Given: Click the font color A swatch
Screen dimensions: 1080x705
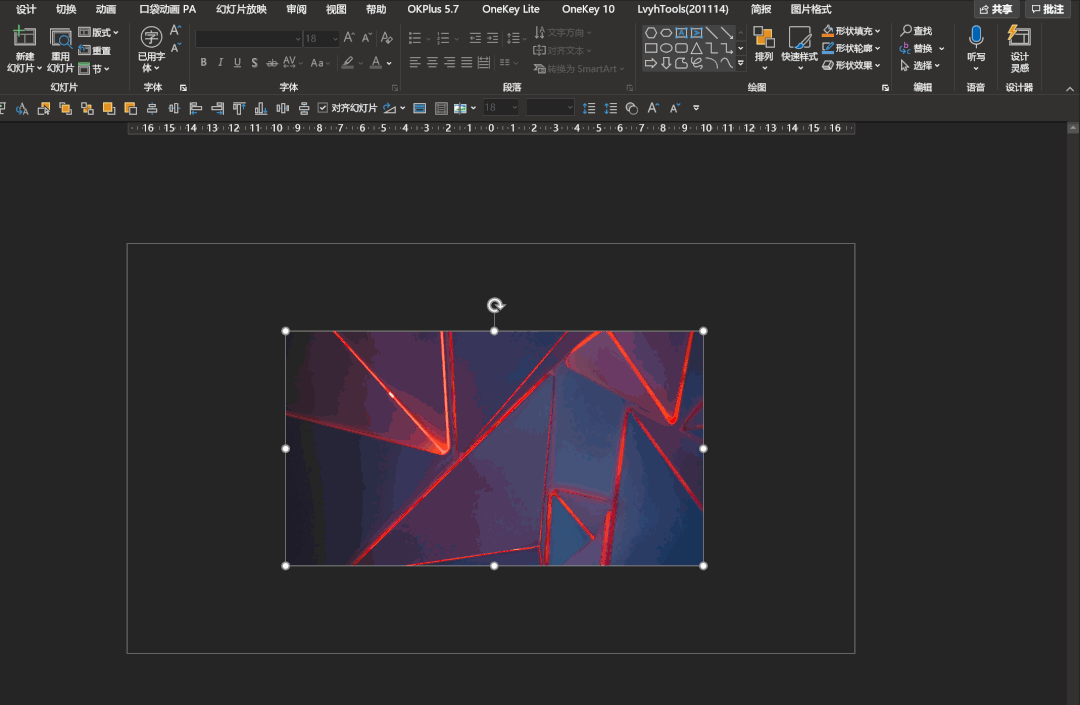Looking at the screenshot, I should [376, 63].
